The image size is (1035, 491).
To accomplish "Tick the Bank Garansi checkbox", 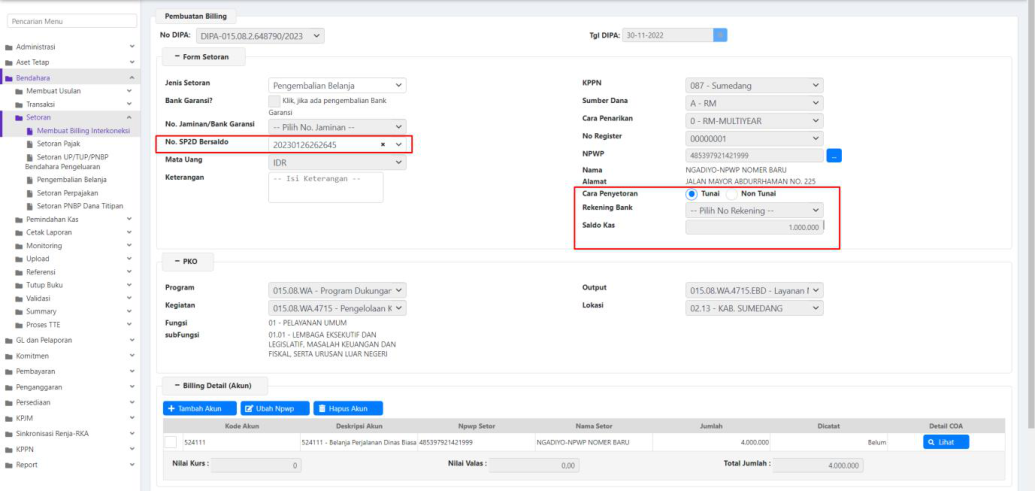I will coord(274,101).
